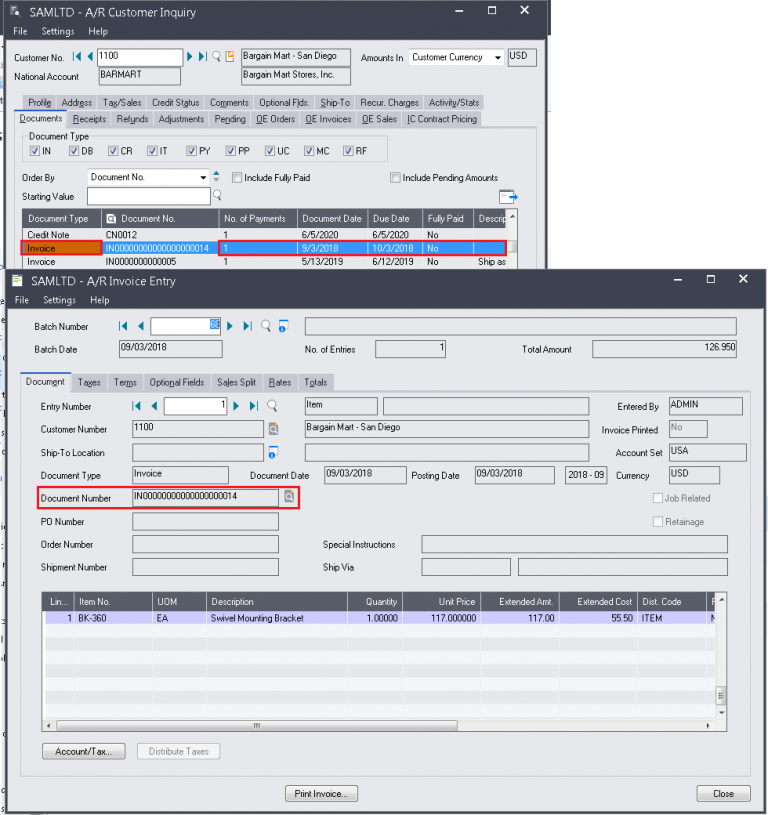
Task: Toggle the sort order arrows next to Order By
Action: click(x=216, y=178)
